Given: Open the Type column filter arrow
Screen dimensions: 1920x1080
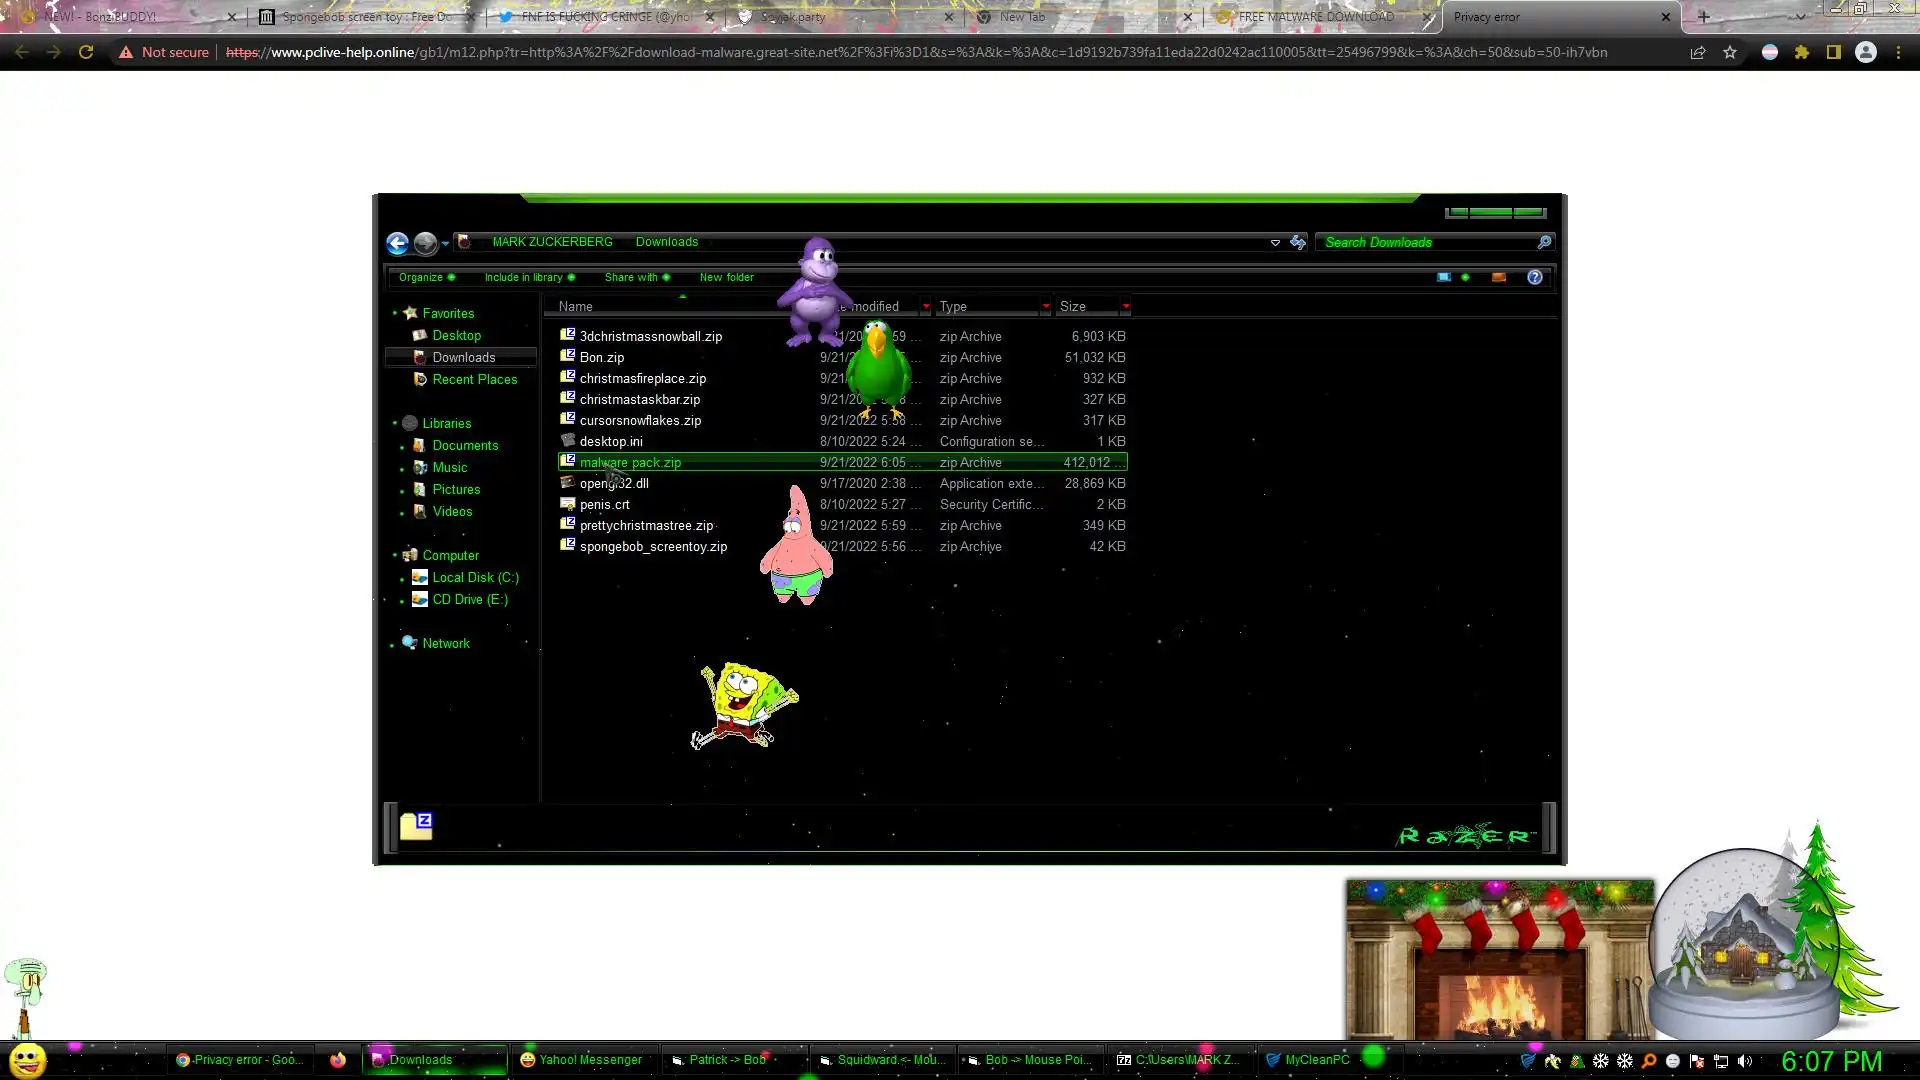Looking at the screenshot, I should tap(1046, 306).
